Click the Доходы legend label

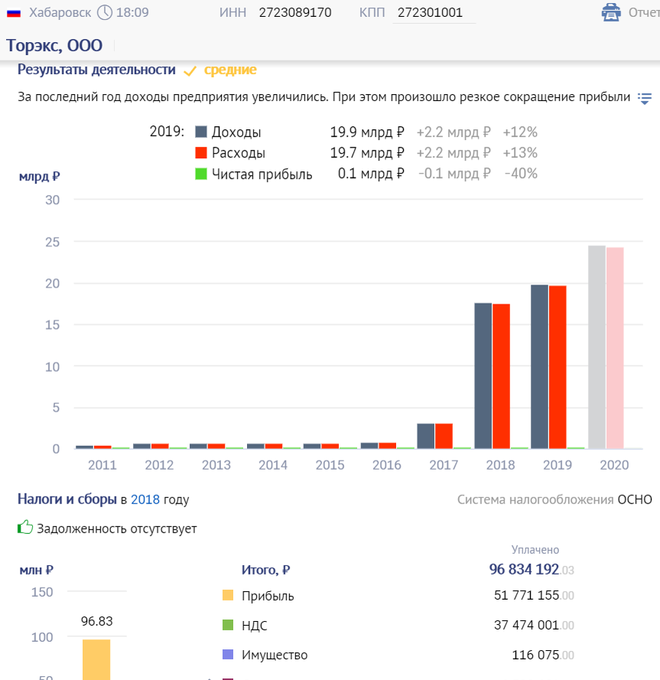[236, 132]
